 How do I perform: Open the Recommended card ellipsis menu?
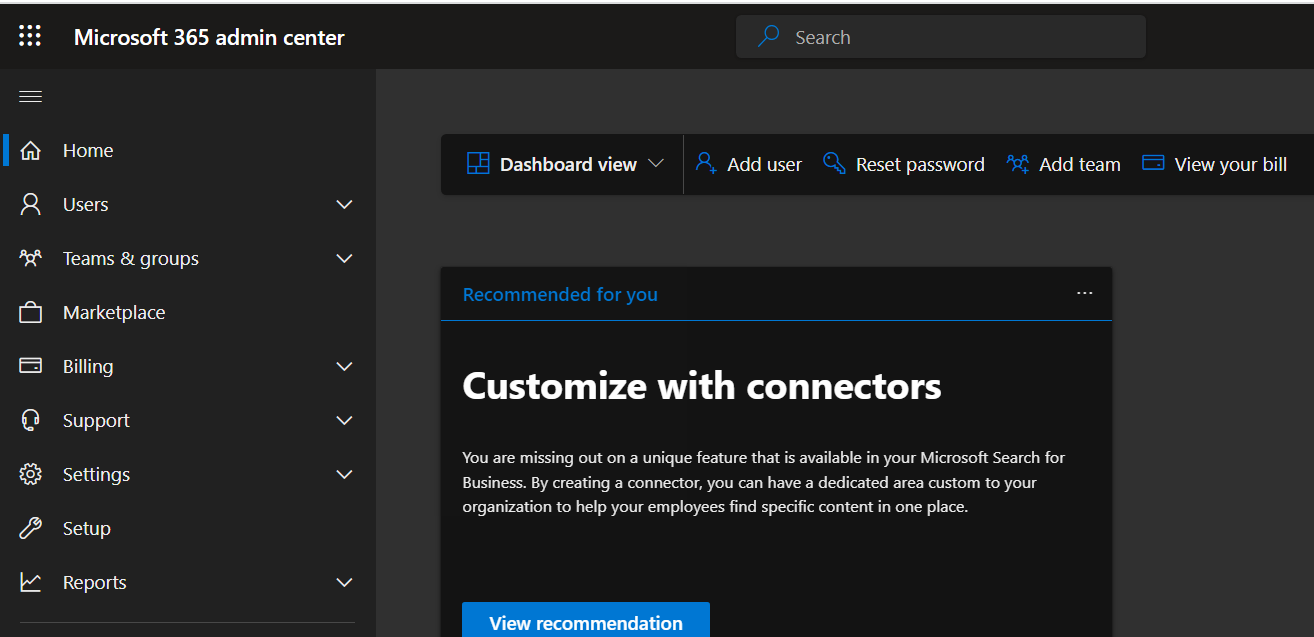point(1085,293)
